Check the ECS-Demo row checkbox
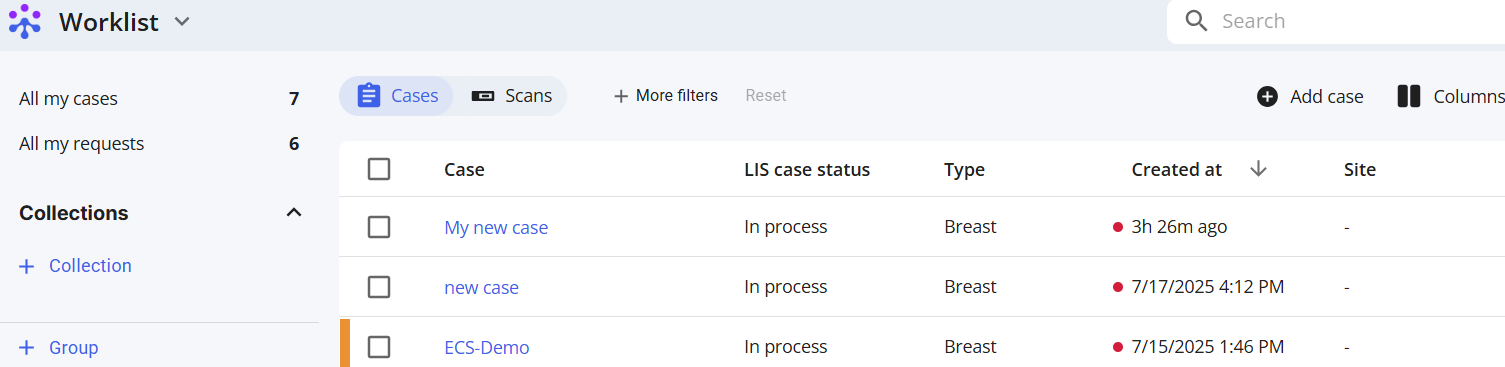 pos(379,347)
